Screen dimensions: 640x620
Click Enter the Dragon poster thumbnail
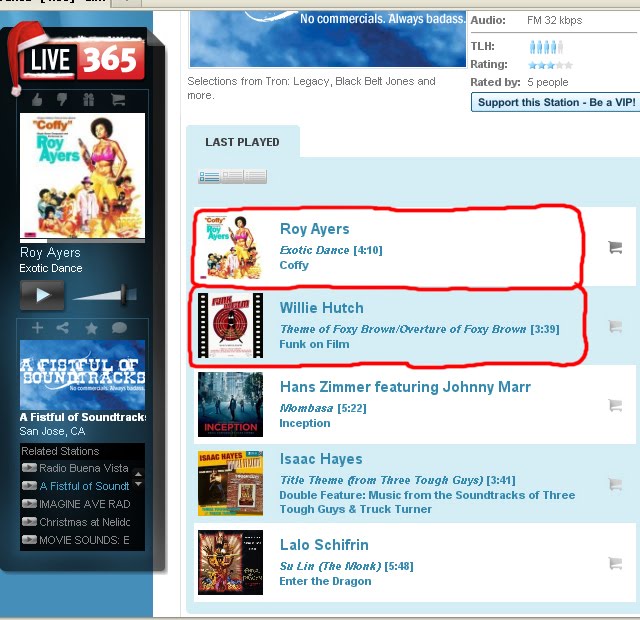click(231, 562)
